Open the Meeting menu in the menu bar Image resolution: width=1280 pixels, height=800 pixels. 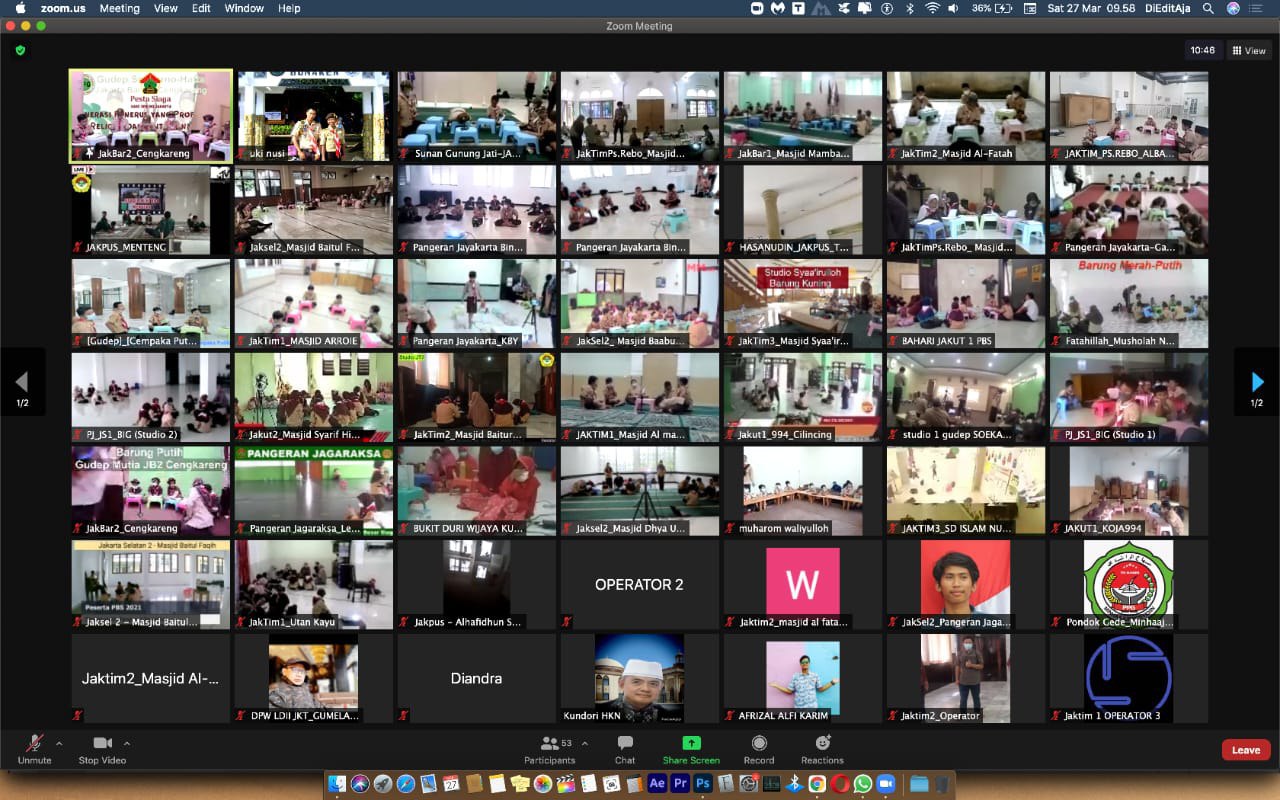click(x=119, y=8)
